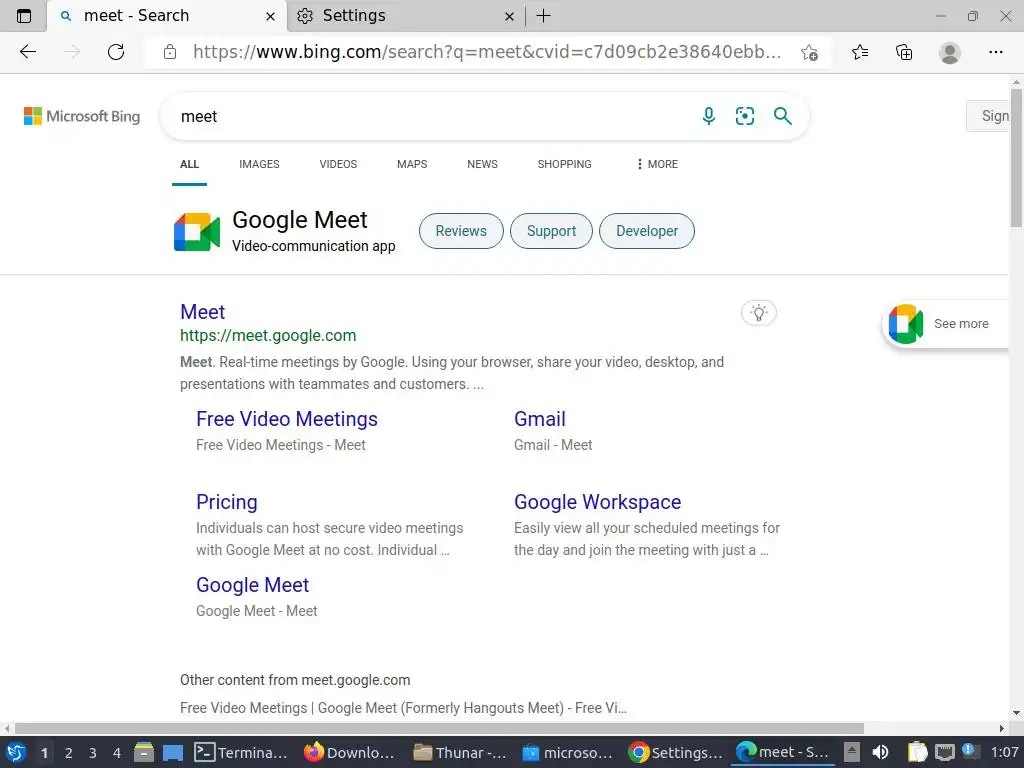Click the 'Video-communication app' subtitle text
This screenshot has height=768, width=1024.
313,246
